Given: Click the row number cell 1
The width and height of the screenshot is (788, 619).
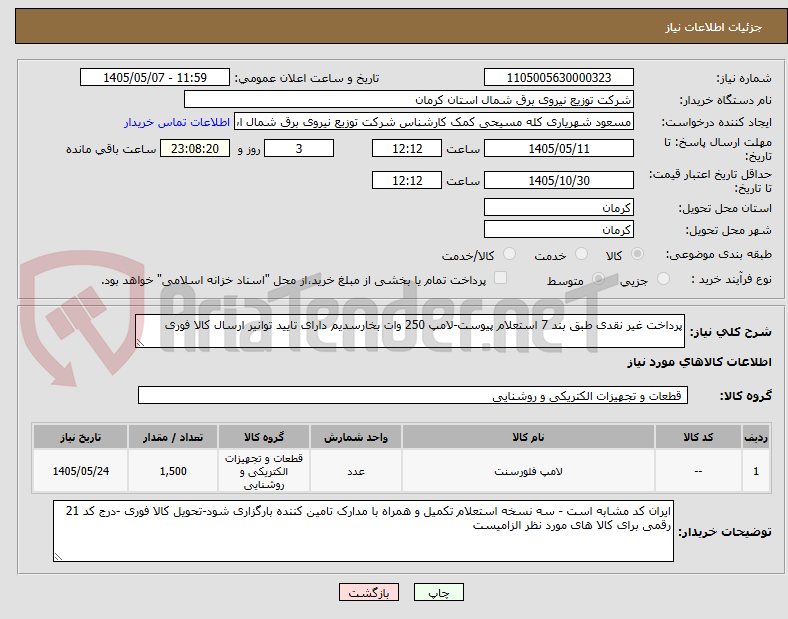Looking at the screenshot, I should tap(756, 471).
